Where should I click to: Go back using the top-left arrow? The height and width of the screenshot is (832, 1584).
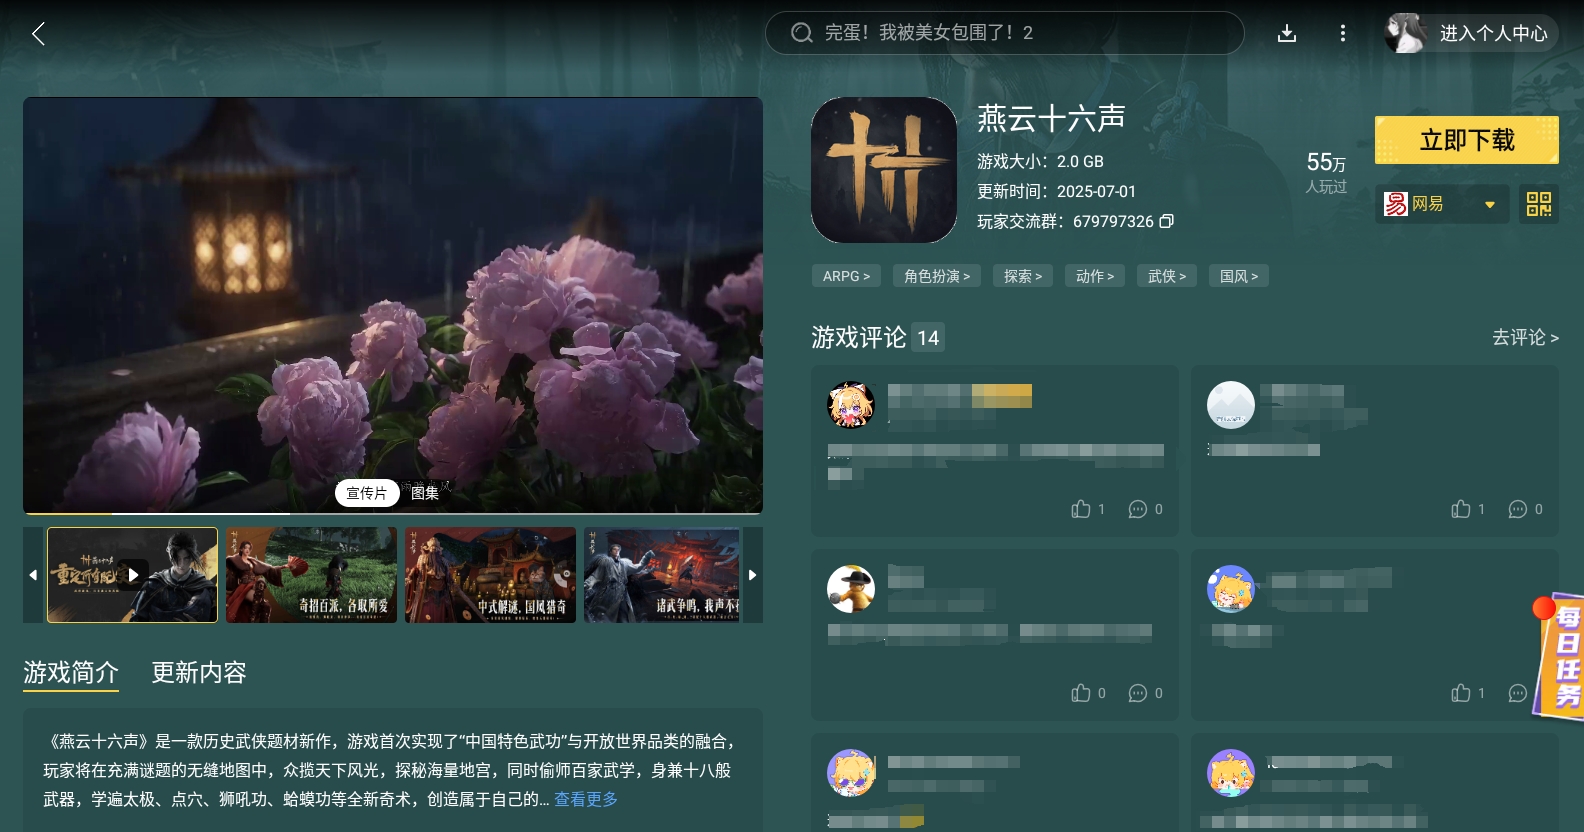[38, 34]
